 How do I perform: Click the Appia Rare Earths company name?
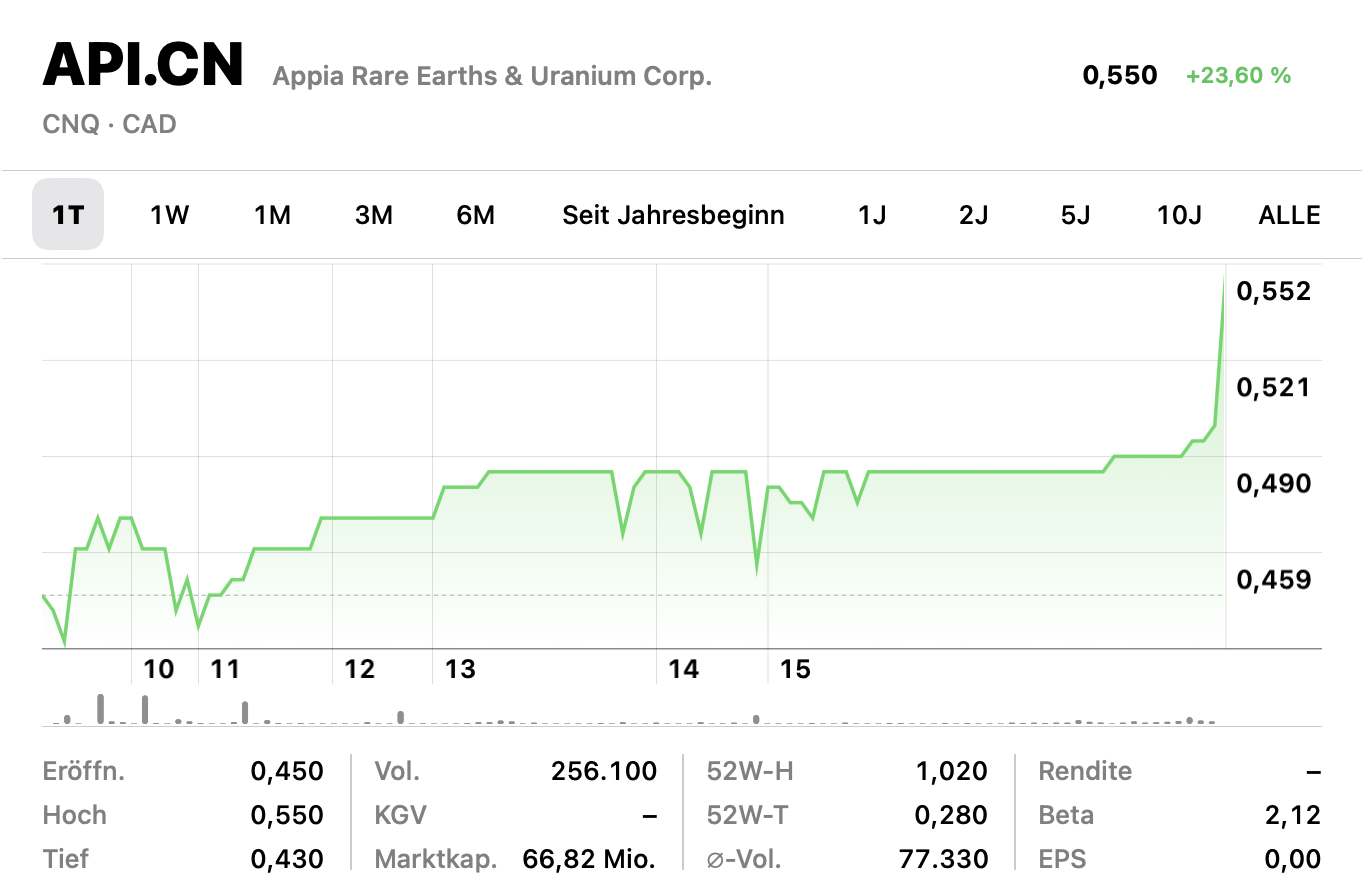coord(492,77)
